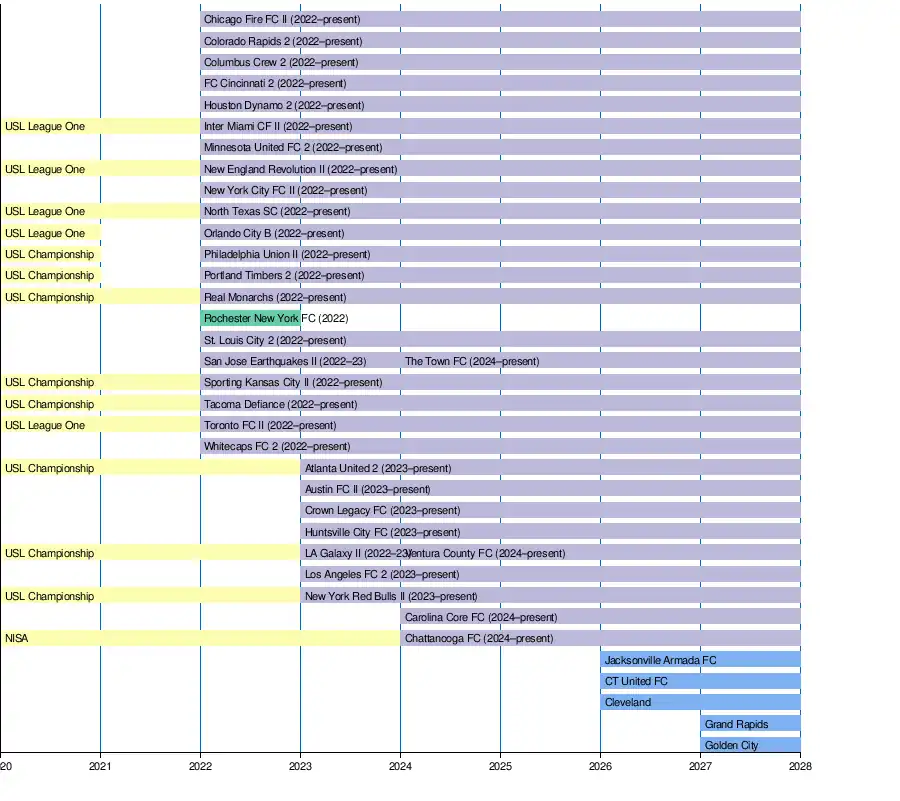The height and width of the screenshot is (801, 900).
Task: Click the 2026 year axis label
Action: (x=600, y=768)
